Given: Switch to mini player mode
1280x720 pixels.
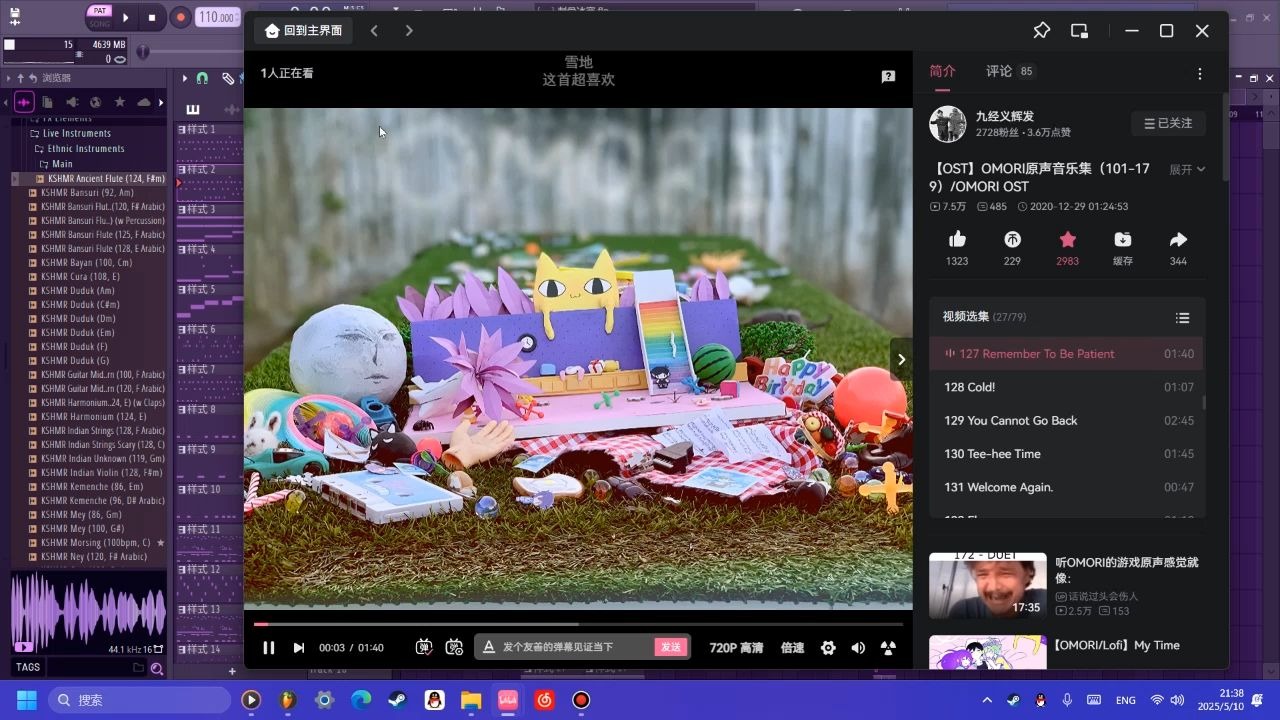Looking at the screenshot, I should pos(1079,31).
